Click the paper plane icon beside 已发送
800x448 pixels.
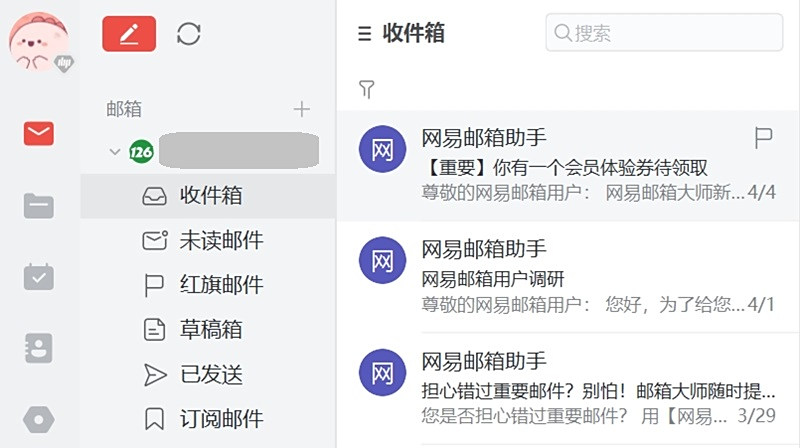coord(155,375)
